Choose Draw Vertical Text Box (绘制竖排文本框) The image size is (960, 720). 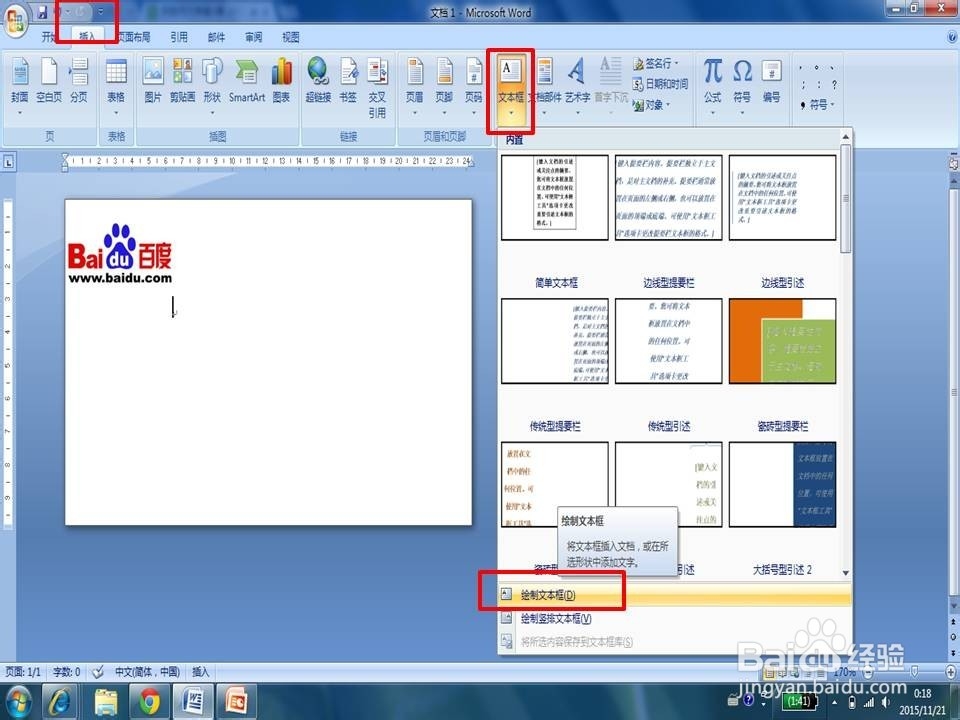pos(674,618)
